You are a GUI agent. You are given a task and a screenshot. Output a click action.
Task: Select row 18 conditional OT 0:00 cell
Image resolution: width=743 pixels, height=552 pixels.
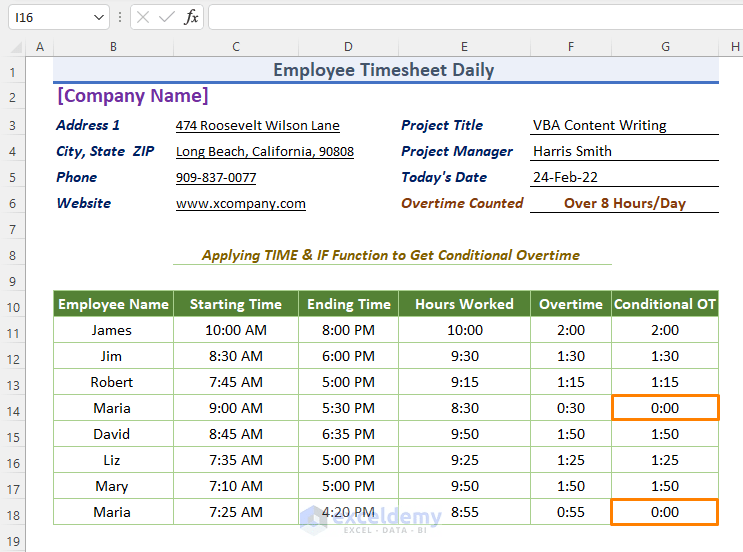click(665, 512)
